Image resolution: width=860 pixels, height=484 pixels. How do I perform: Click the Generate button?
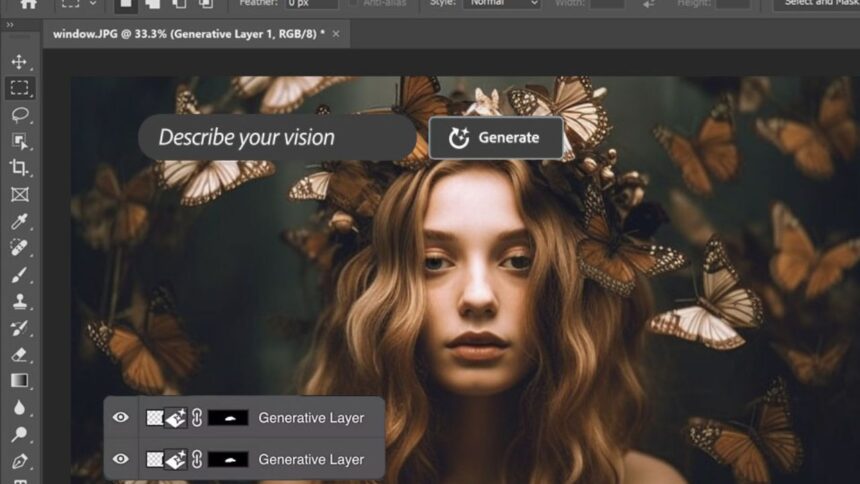496,138
